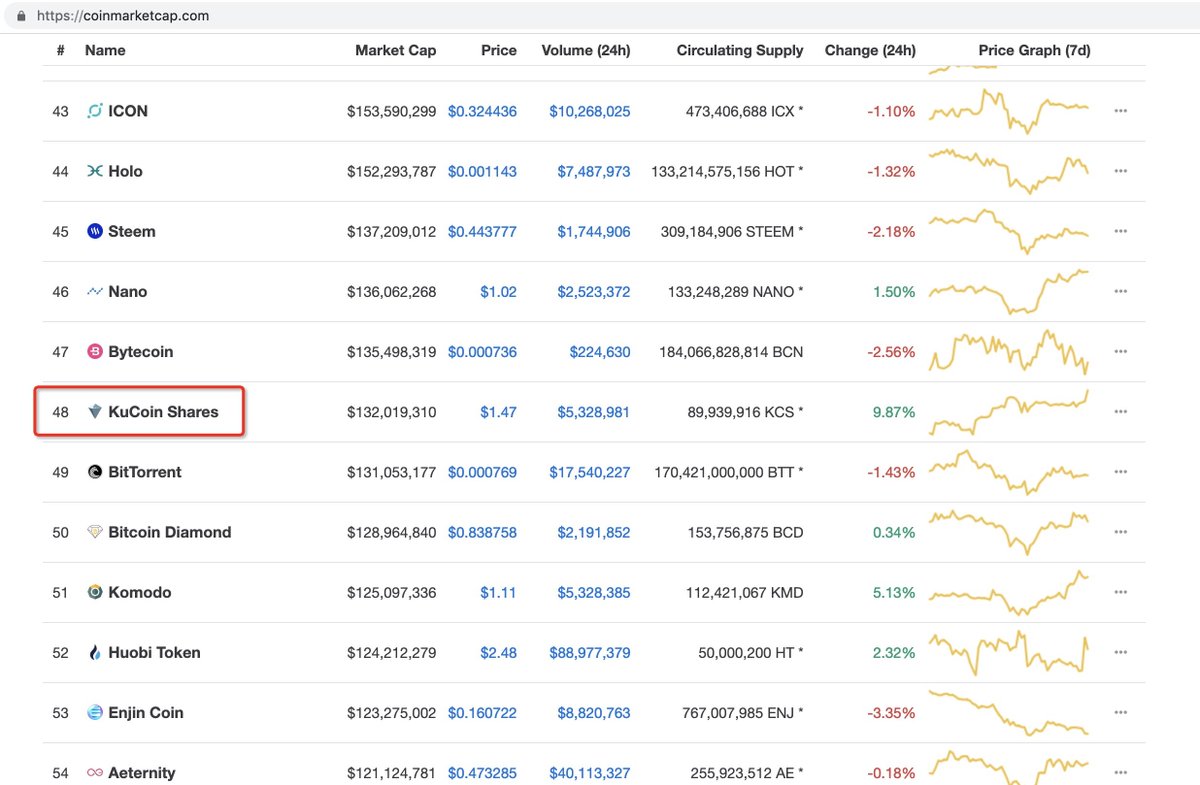Sort by the Price column header
Screen dimensions: 1200x785
coord(498,50)
